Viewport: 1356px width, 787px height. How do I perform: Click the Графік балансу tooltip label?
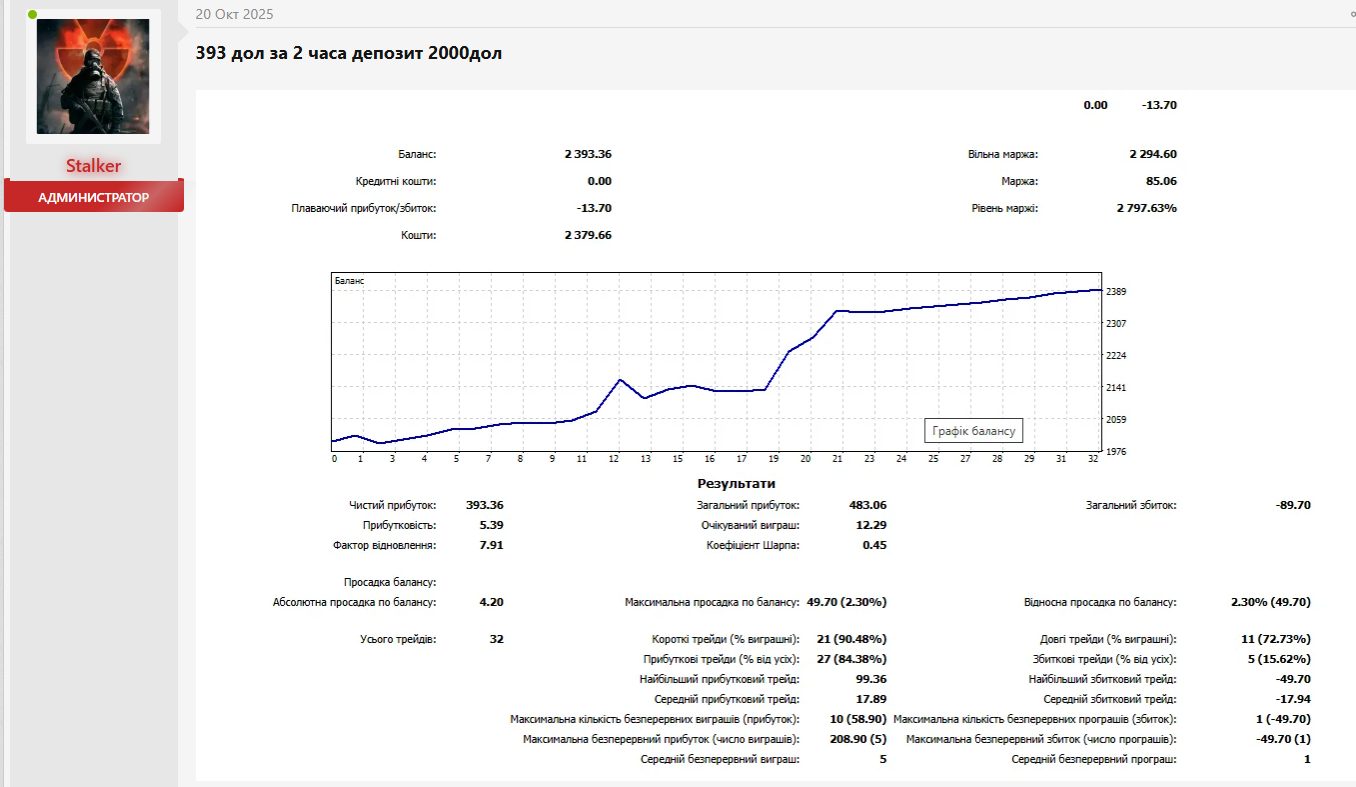coord(973,431)
